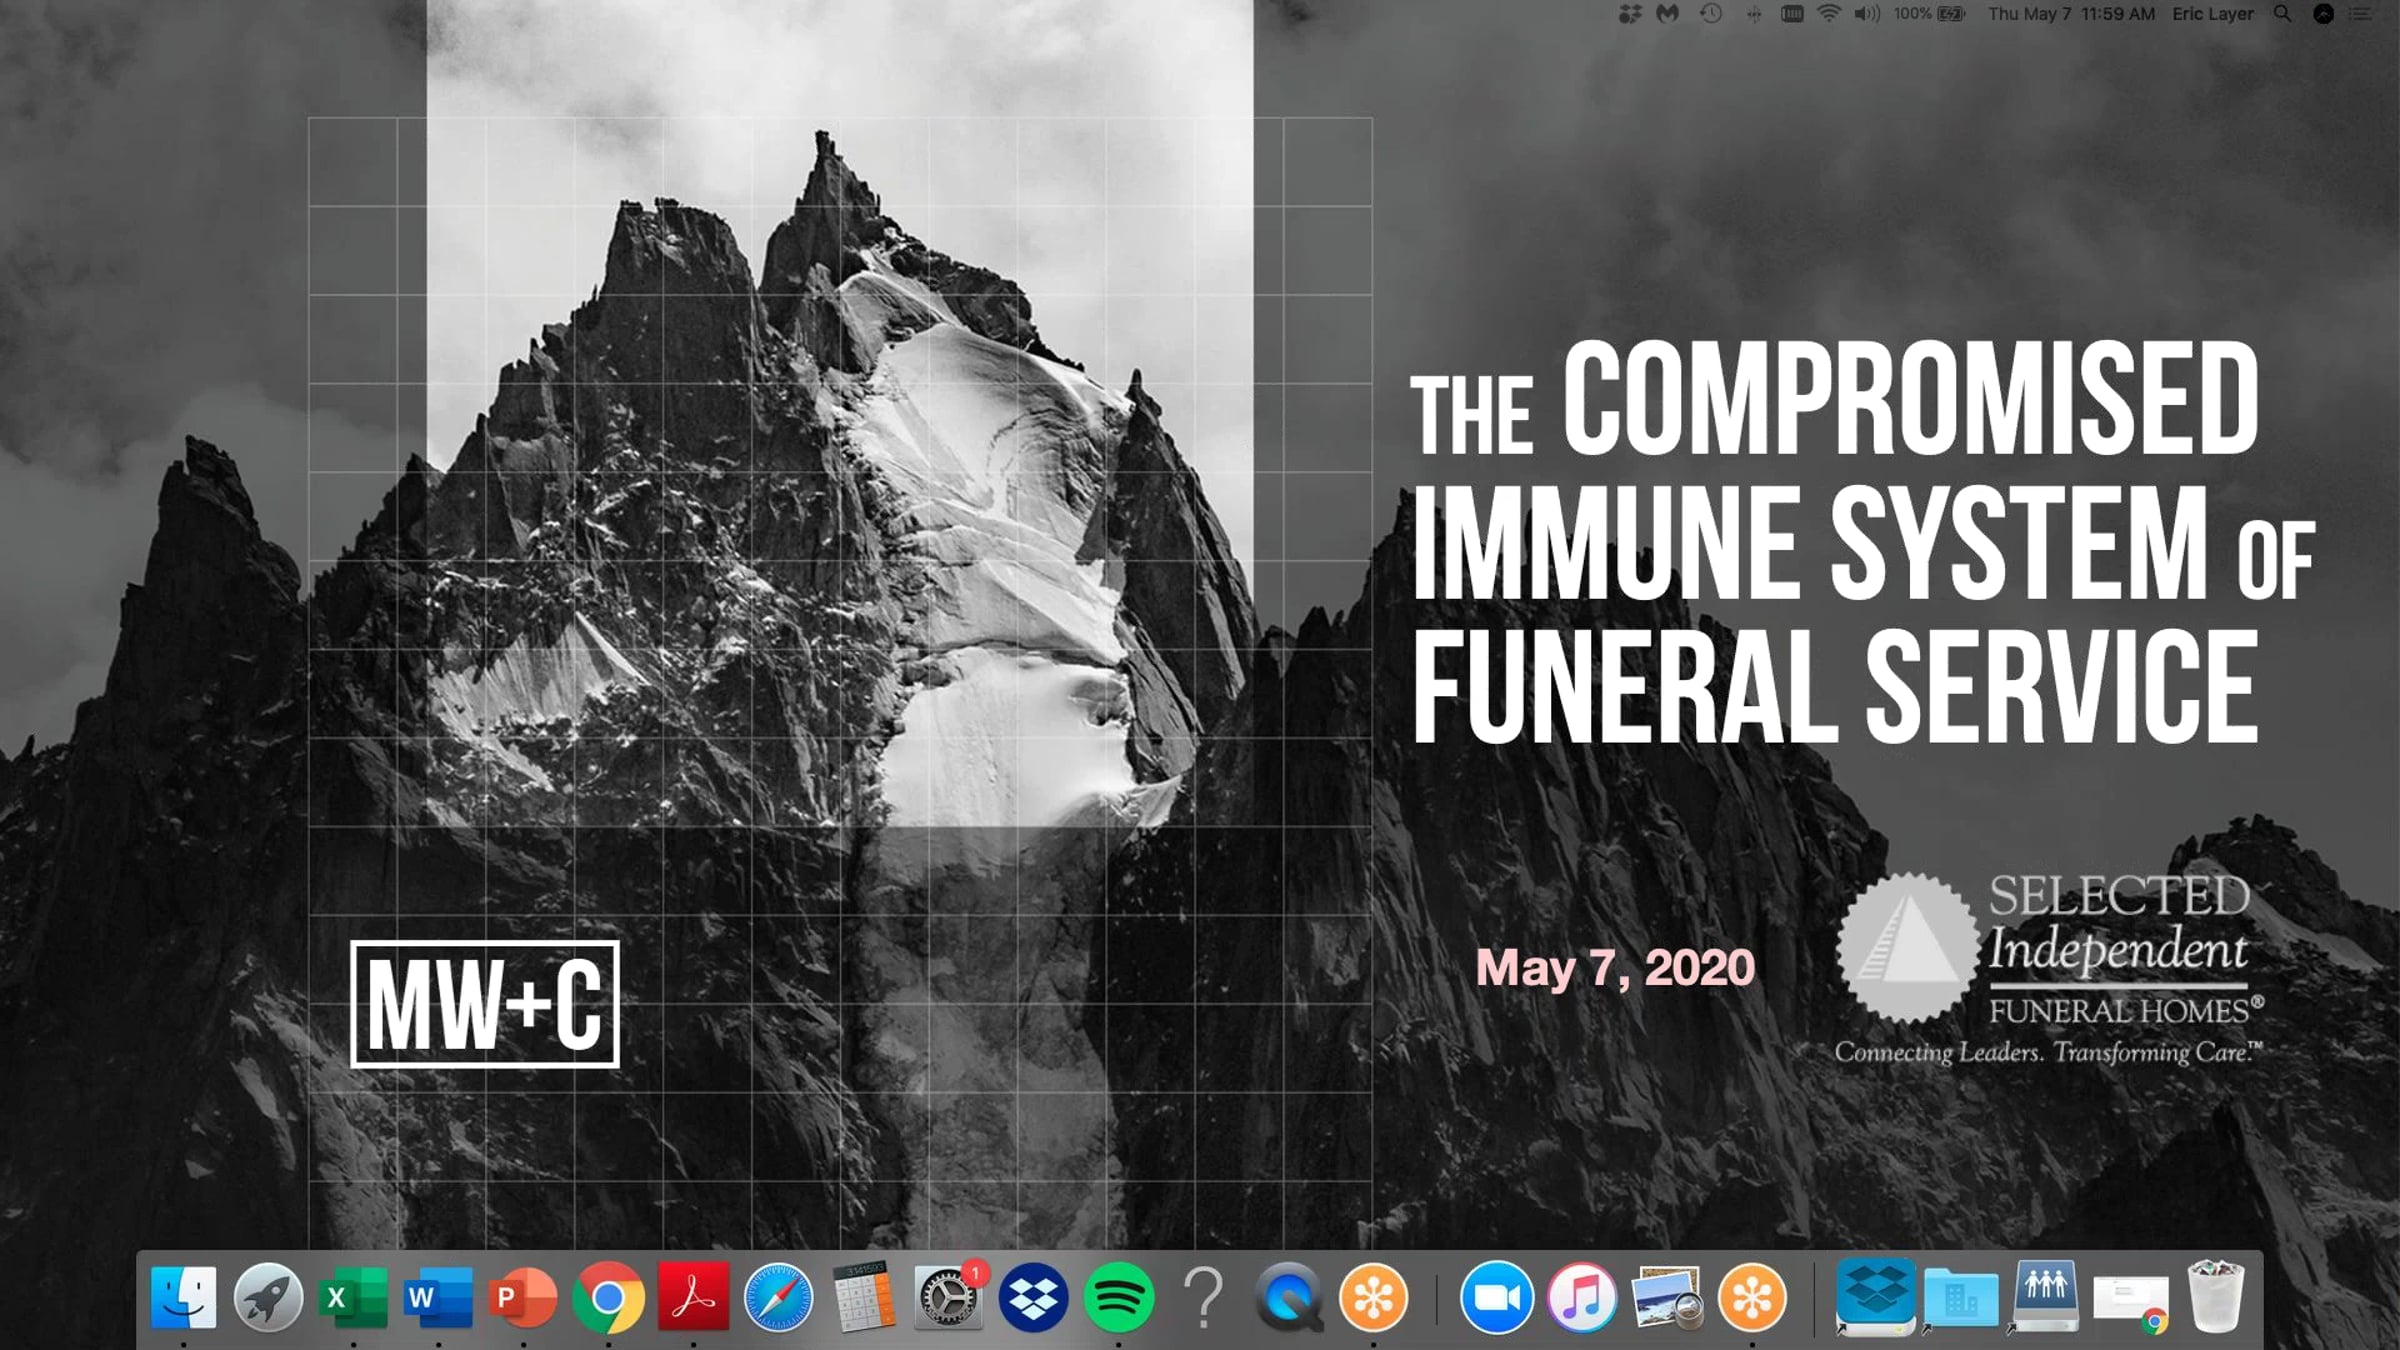Open PowerPoint from the Dock
This screenshot has height=1350, width=2400.
point(523,1297)
